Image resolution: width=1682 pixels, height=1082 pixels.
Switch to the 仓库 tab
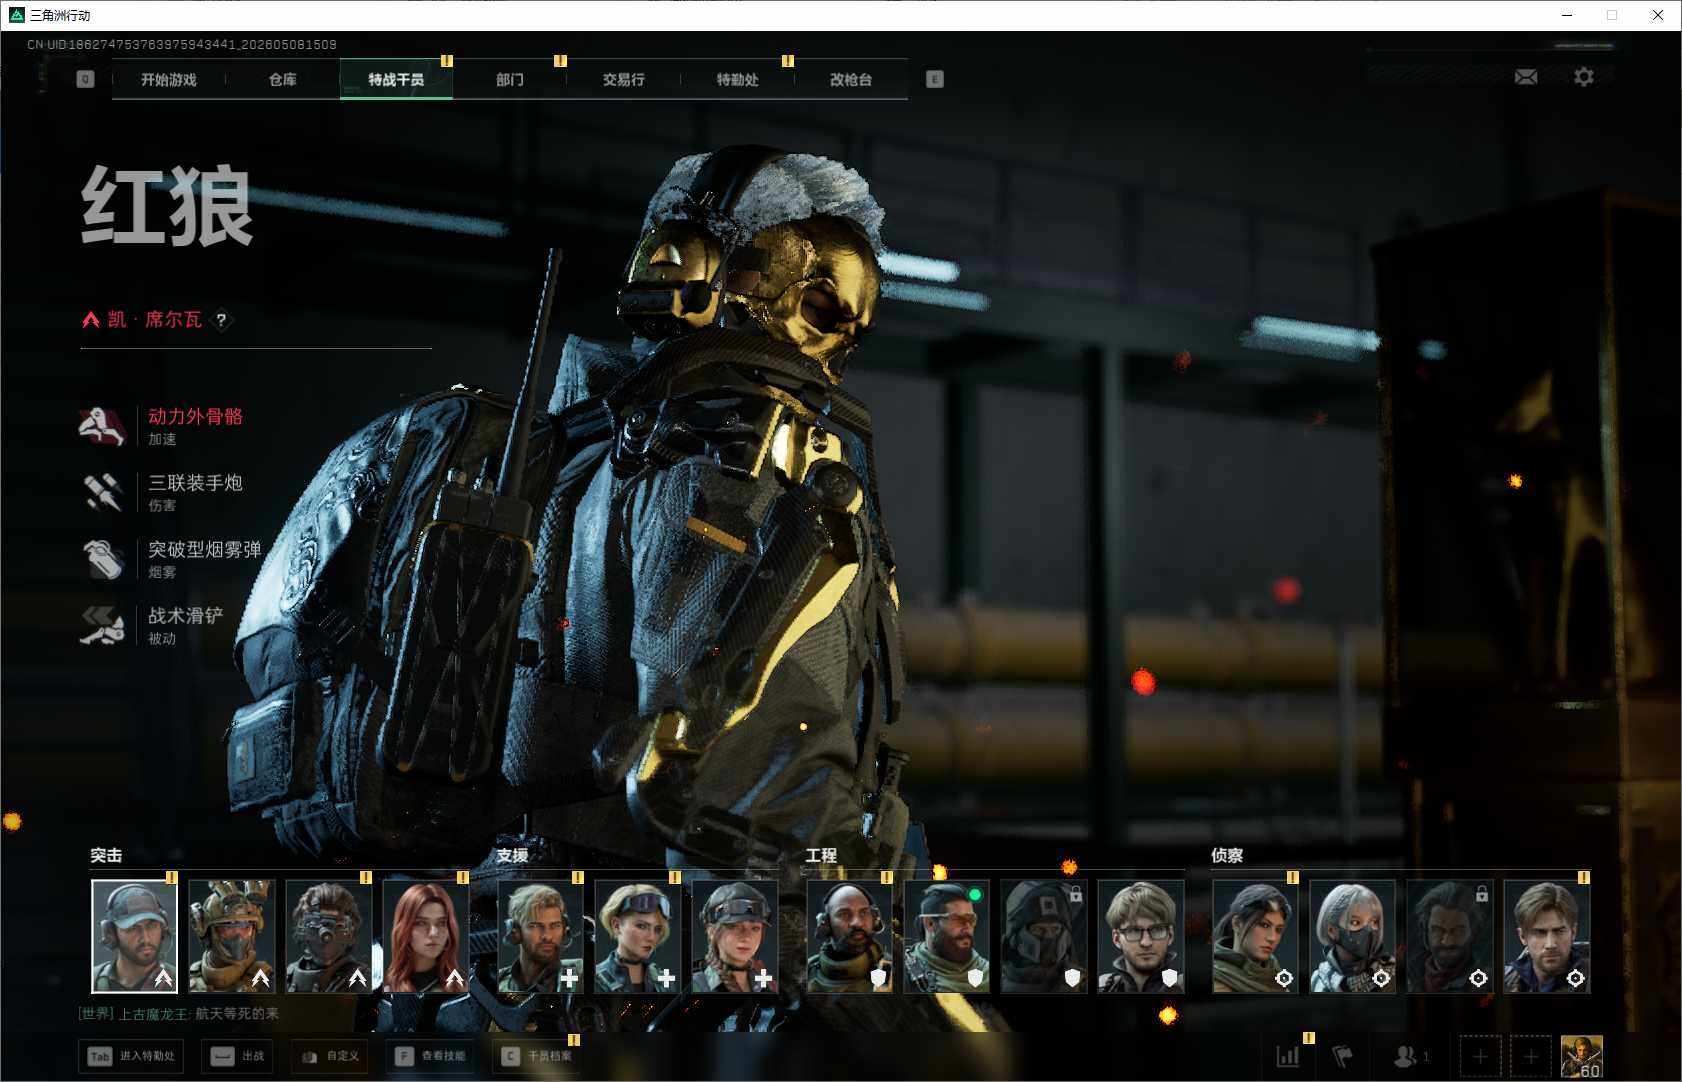coord(283,79)
